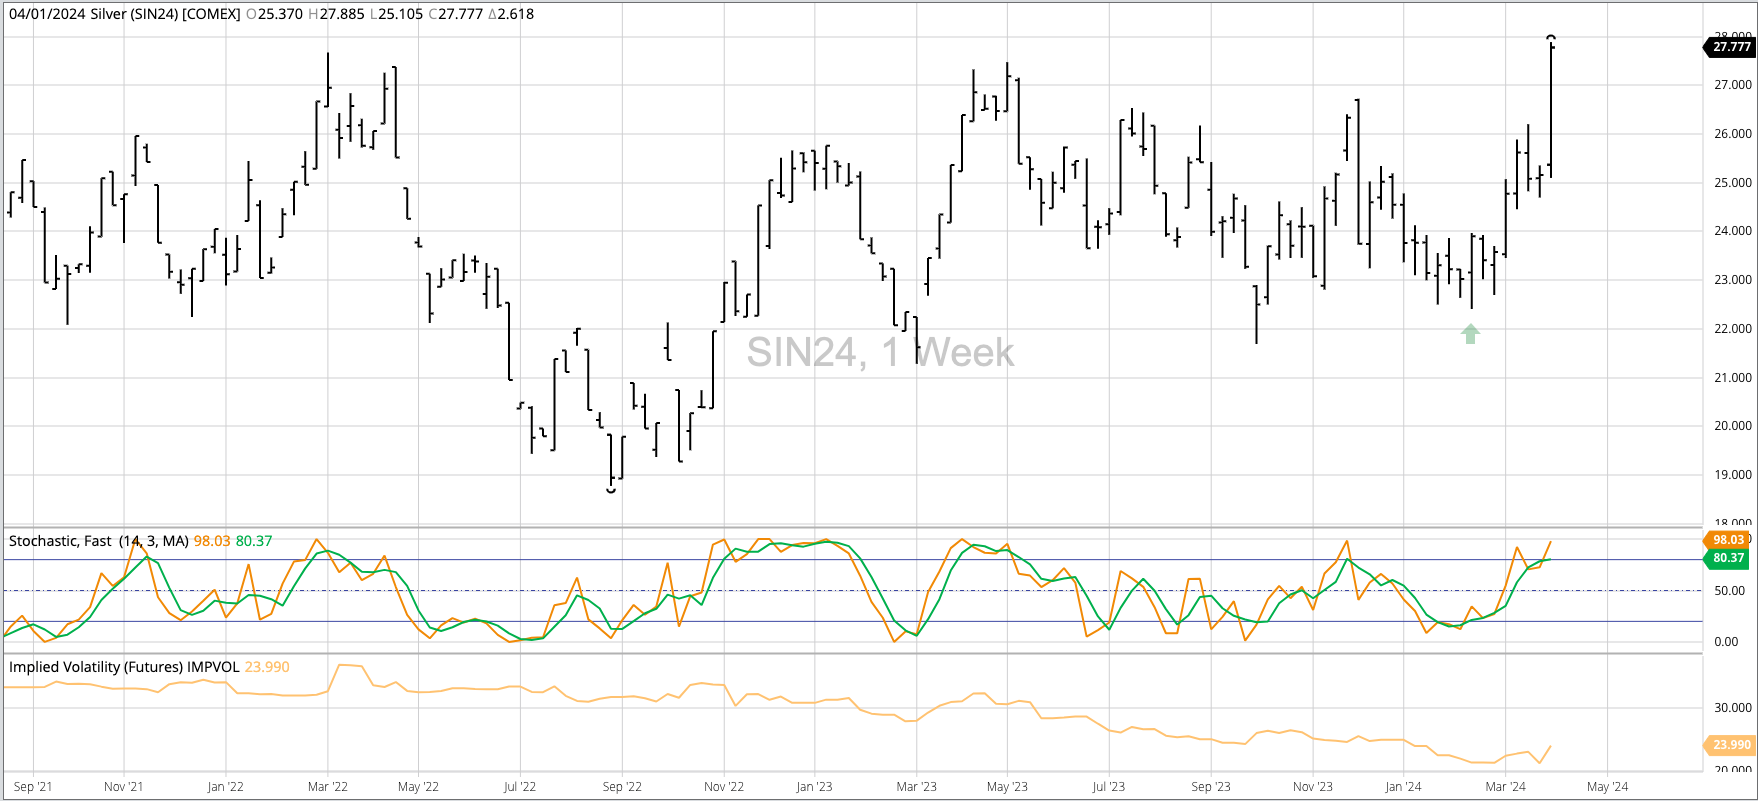Image resolution: width=1758 pixels, height=801 pixels.
Task: Click the Jan '23 date on time axis
Action: (814, 787)
